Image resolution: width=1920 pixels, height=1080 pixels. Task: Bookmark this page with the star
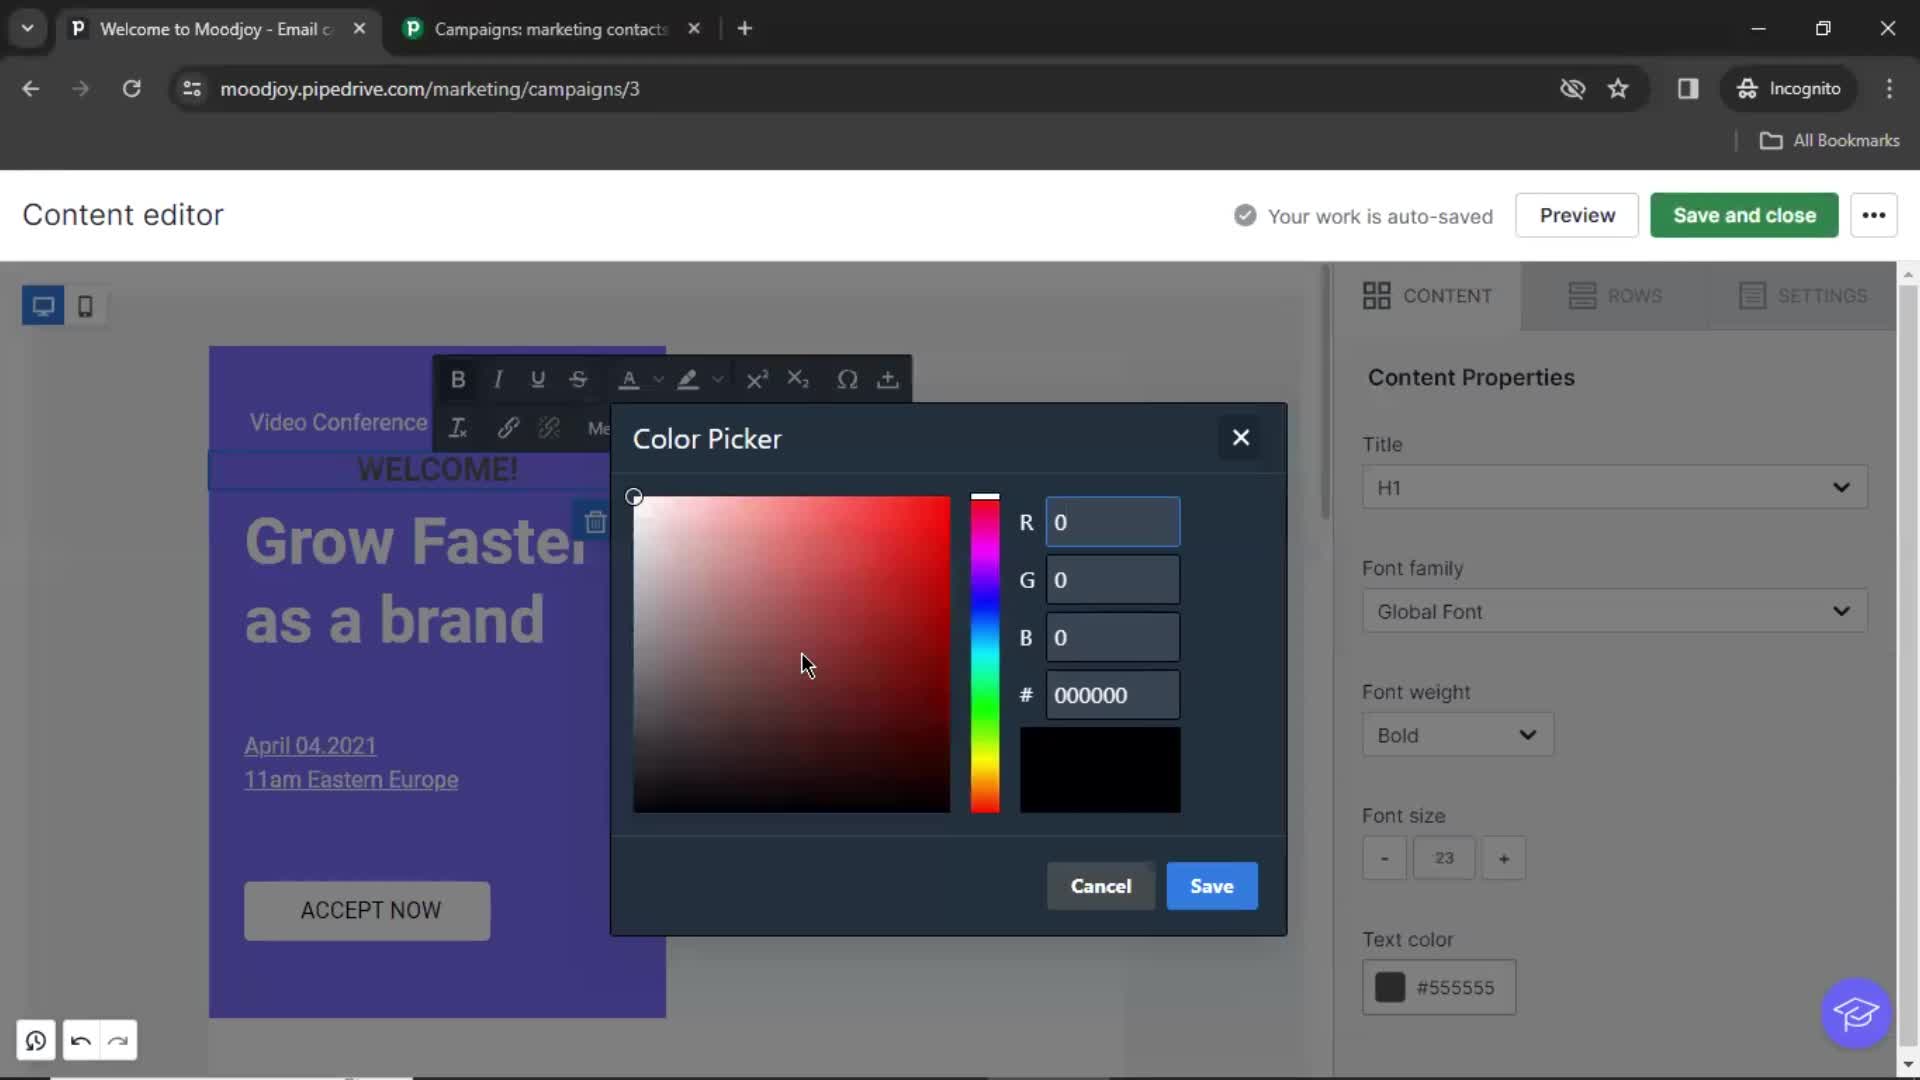1618,89
